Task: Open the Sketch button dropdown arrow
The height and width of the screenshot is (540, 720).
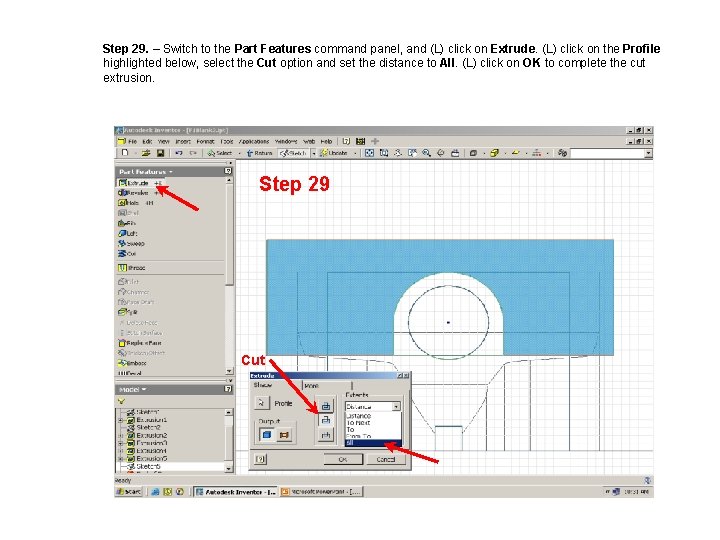Action: click(314, 153)
